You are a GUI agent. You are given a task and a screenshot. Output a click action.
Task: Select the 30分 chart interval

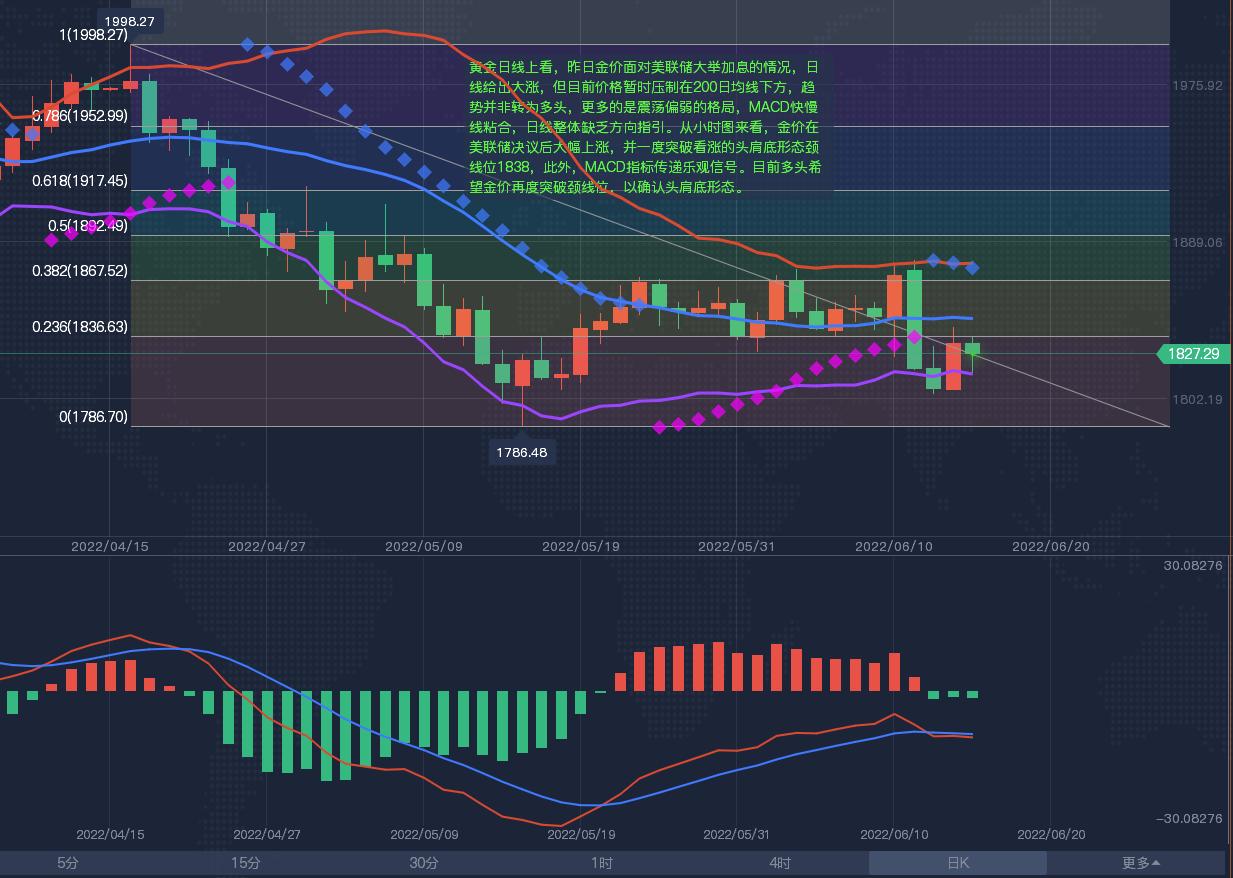point(424,863)
